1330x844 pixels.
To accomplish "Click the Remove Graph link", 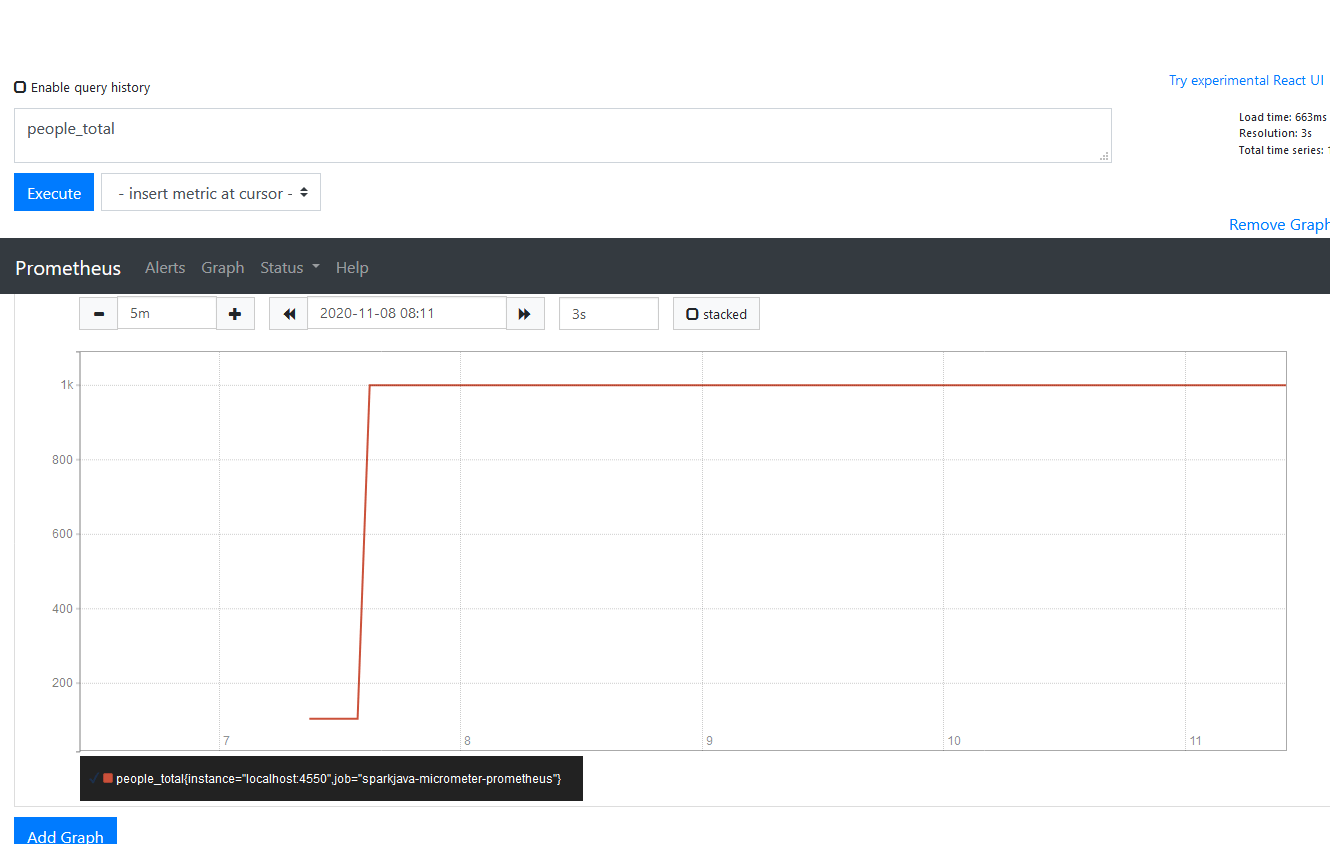I will pos(1278,224).
